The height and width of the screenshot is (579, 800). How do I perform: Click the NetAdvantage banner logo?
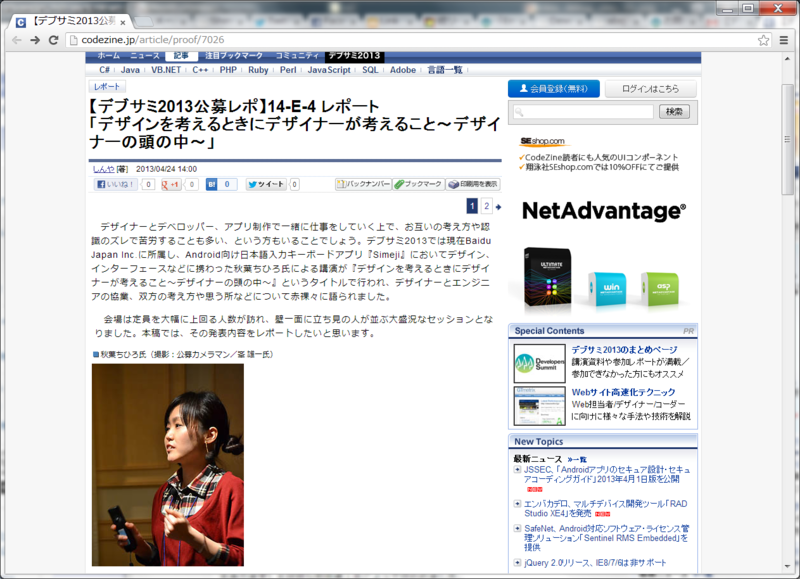(604, 210)
